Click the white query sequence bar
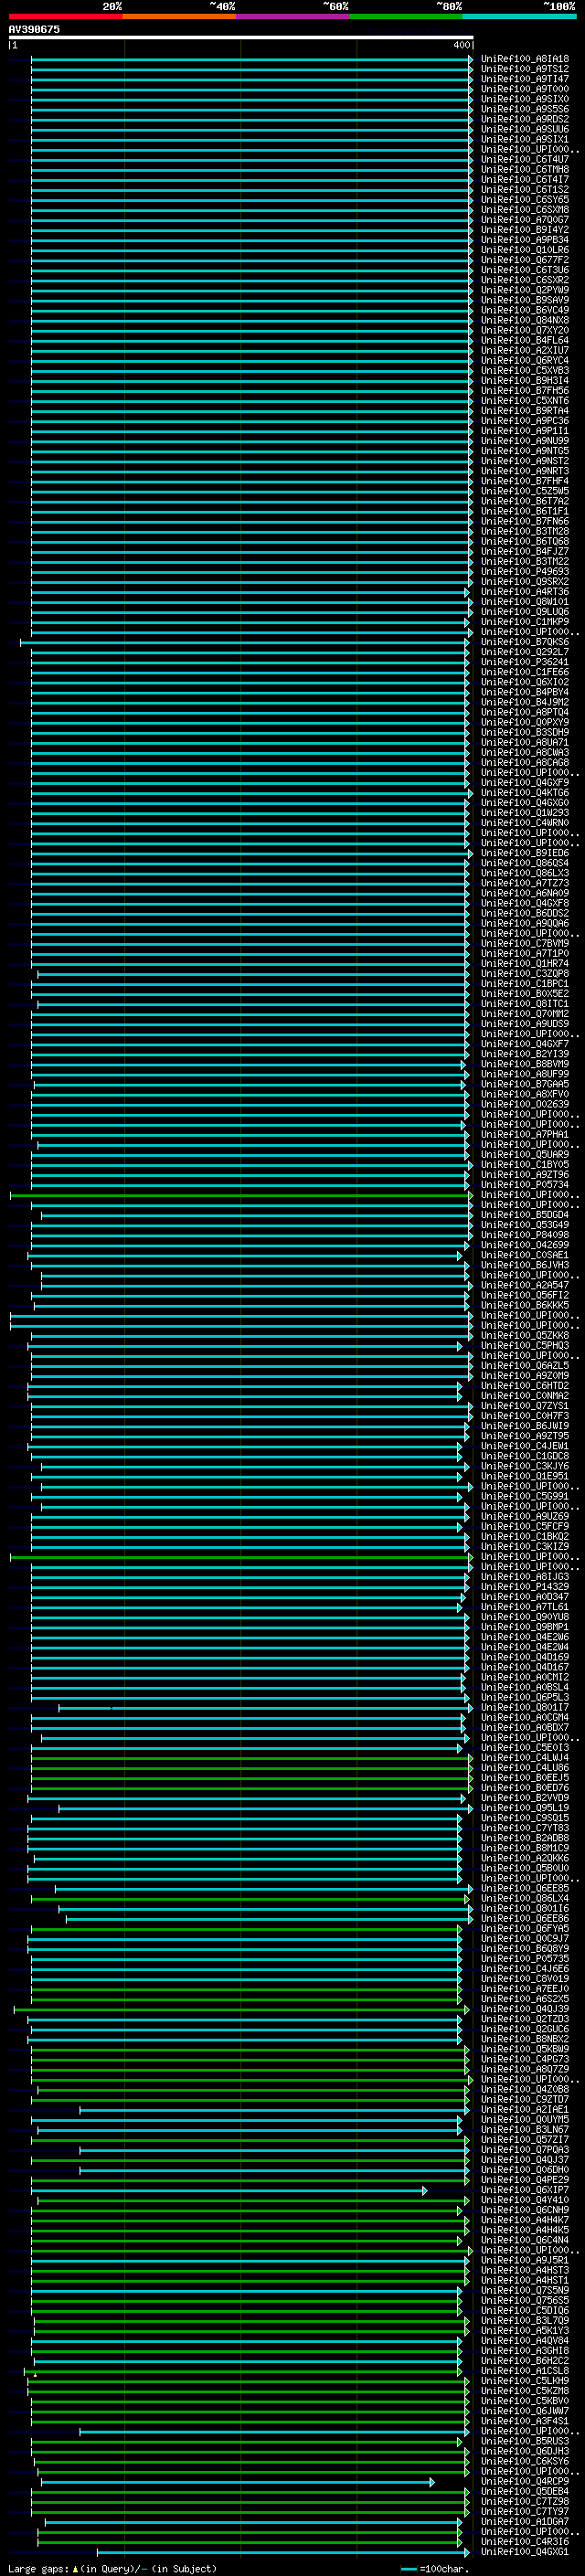This screenshot has width=585, height=2576. click(241, 37)
